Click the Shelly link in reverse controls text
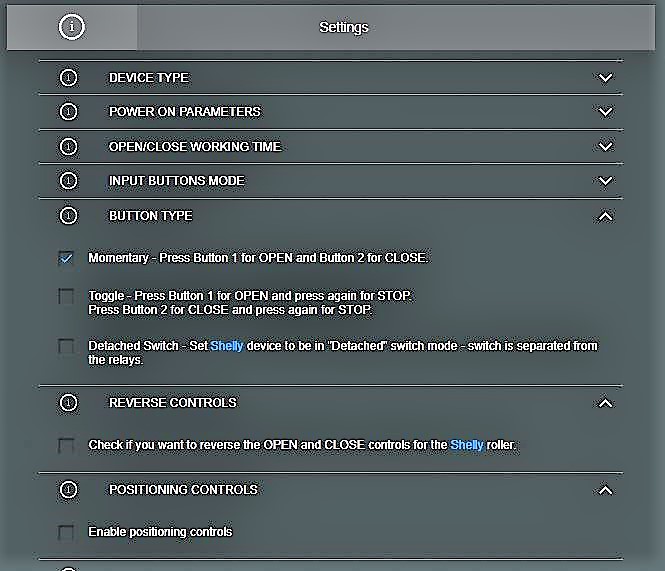The width and height of the screenshot is (665, 571). [x=466, y=445]
